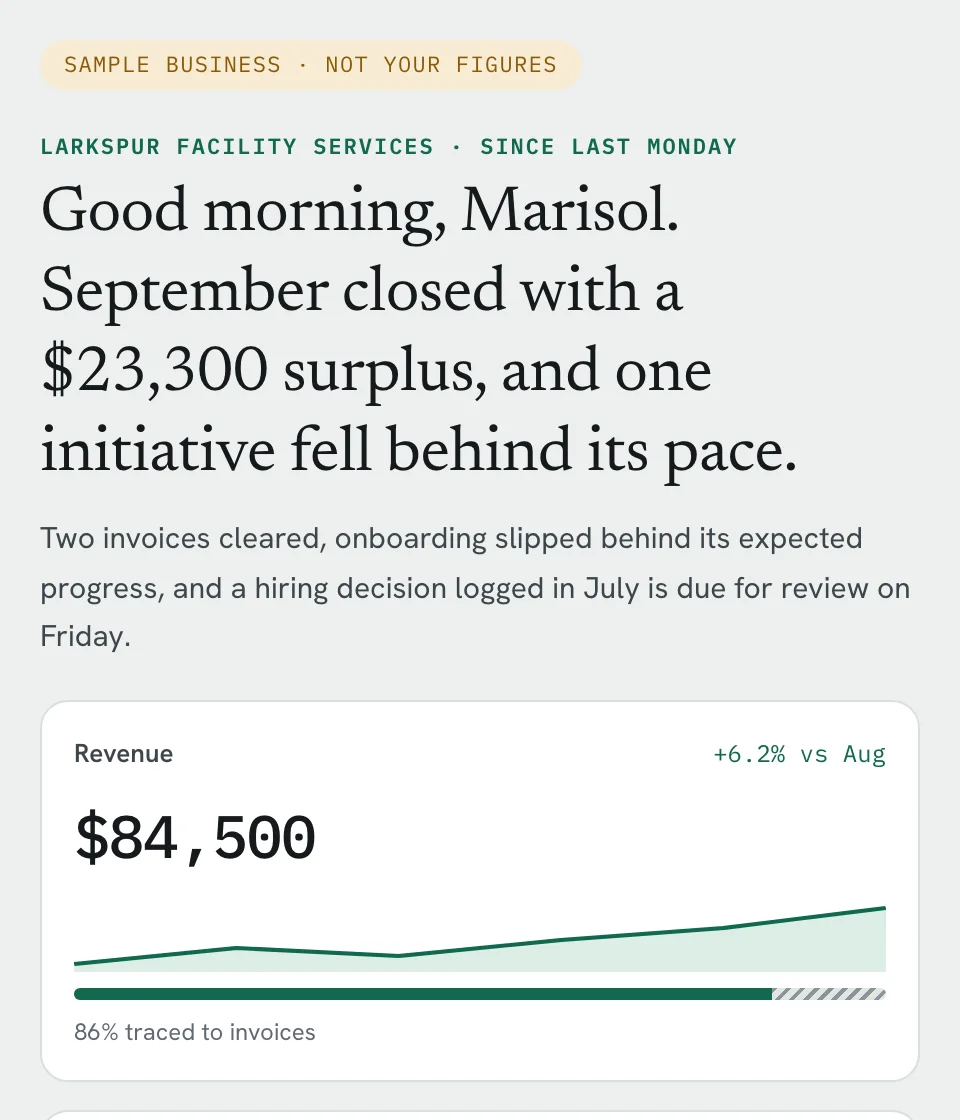960x1120 pixels.
Task: Click the rightmost peak of the revenue sparkline
Action: click(x=884, y=908)
